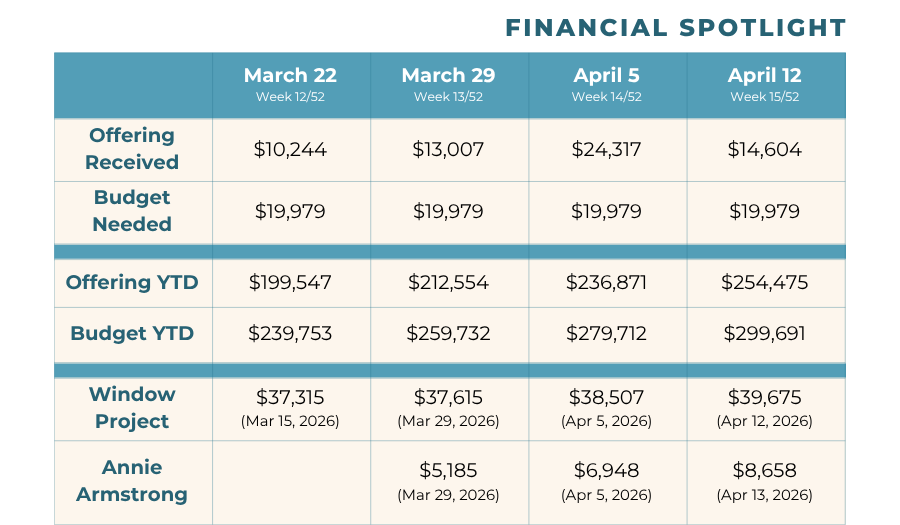
Task: Click the $37,315 Window Project amount
Action: 290,398
